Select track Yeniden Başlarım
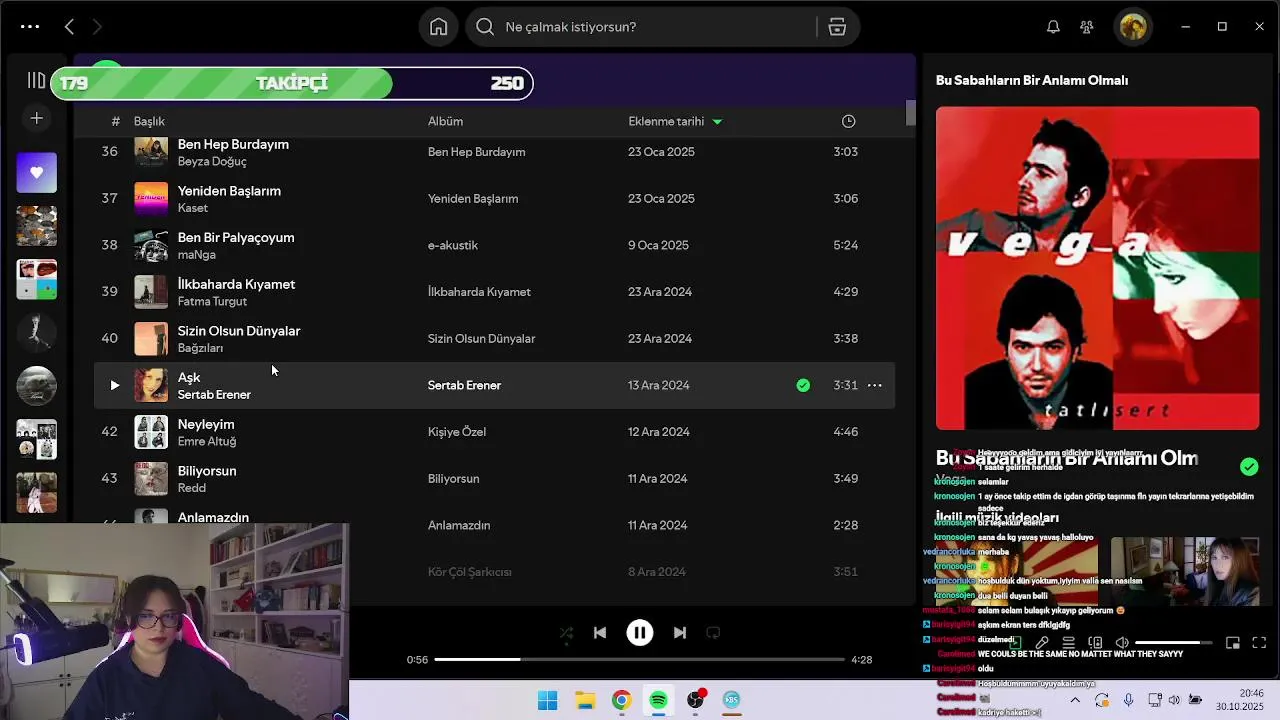This screenshot has height=720, width=1280. pos(229,190)
